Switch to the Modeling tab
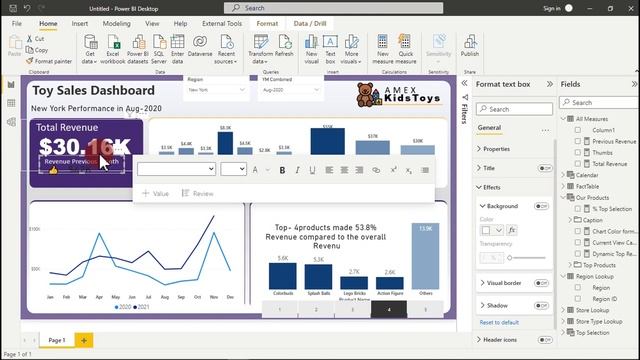The height and width of the screenshot is (360, 640). click(116, 24)
